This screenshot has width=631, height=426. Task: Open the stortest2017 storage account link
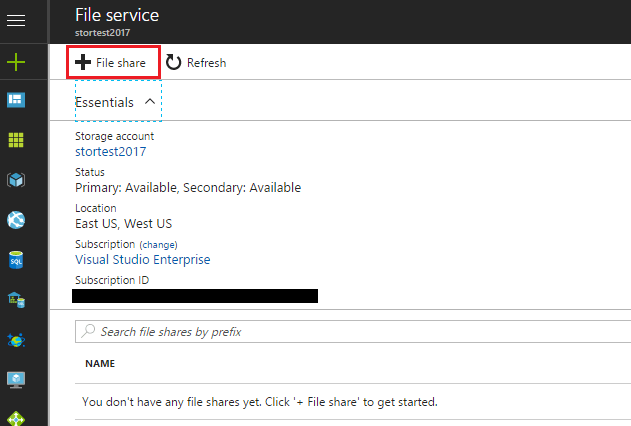(x=111, y=152)
